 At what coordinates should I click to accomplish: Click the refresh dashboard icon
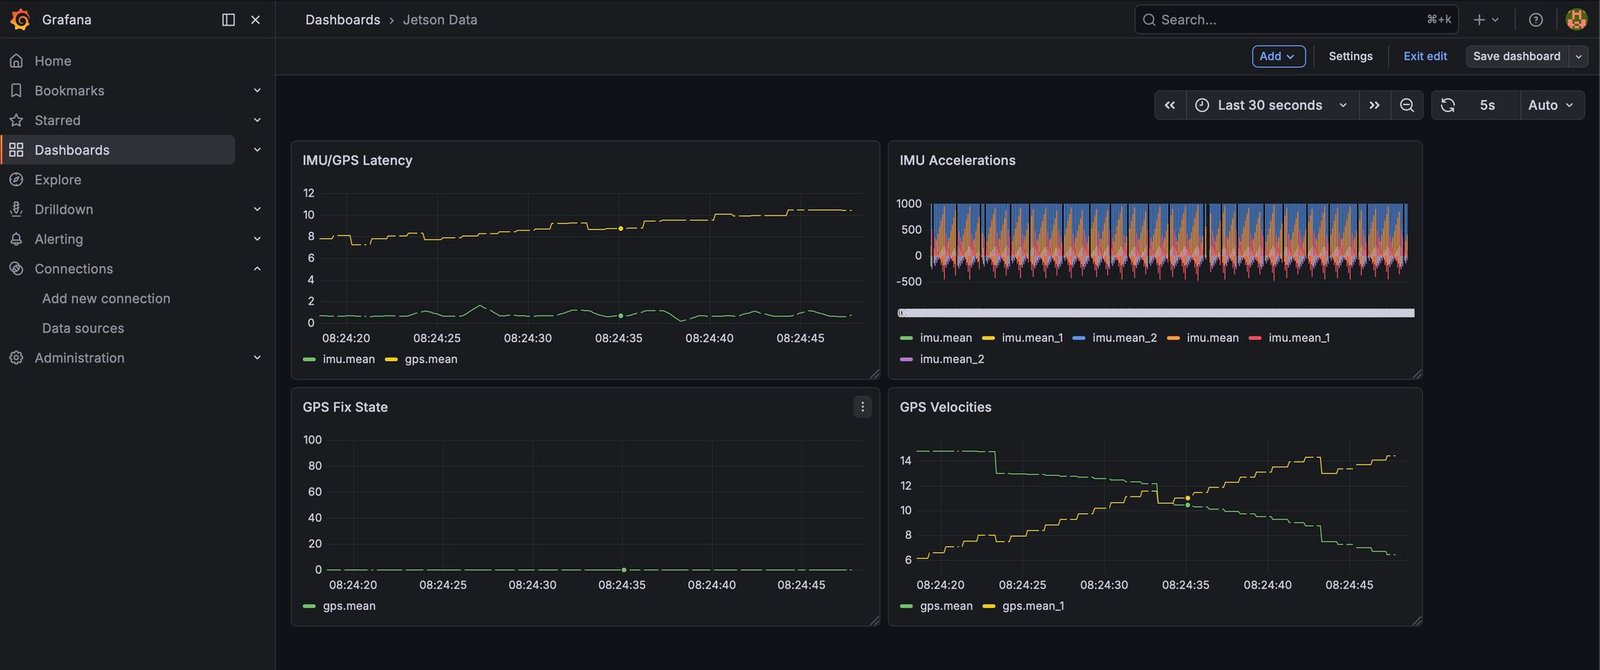[1447, 105]
